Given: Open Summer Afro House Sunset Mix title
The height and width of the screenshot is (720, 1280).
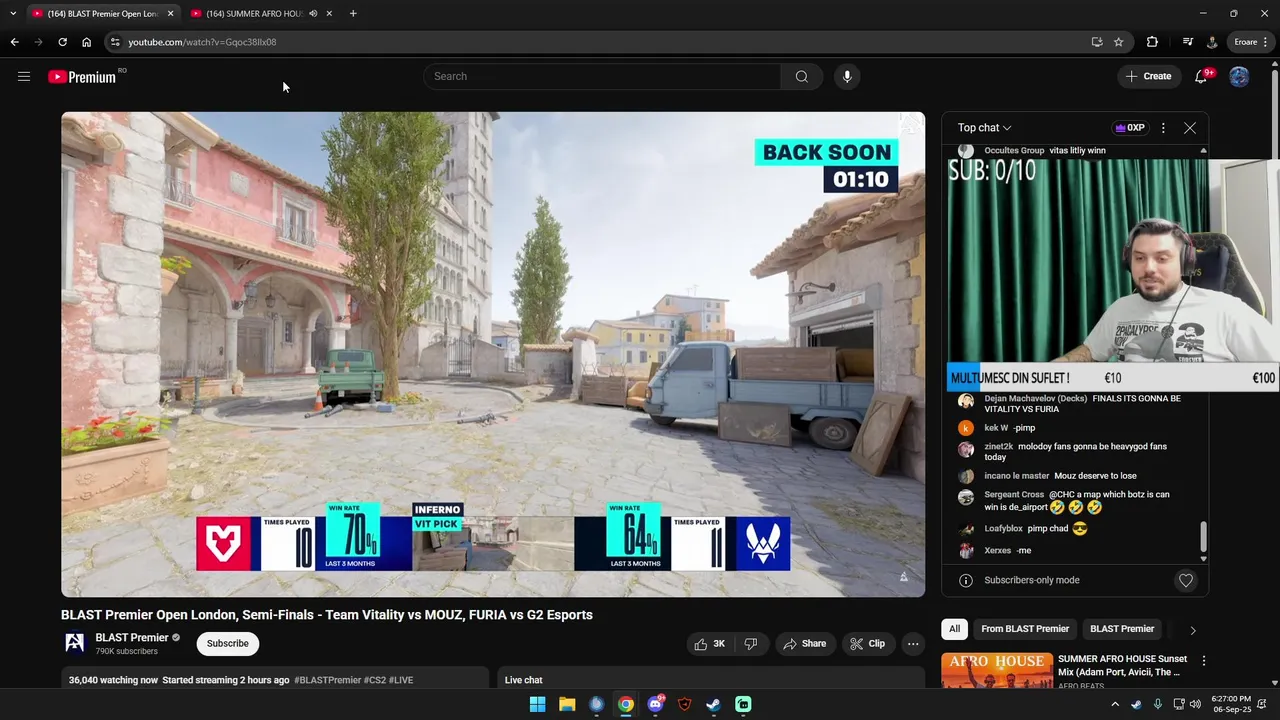Looking at the screenshot, I should click(1122, 665).
